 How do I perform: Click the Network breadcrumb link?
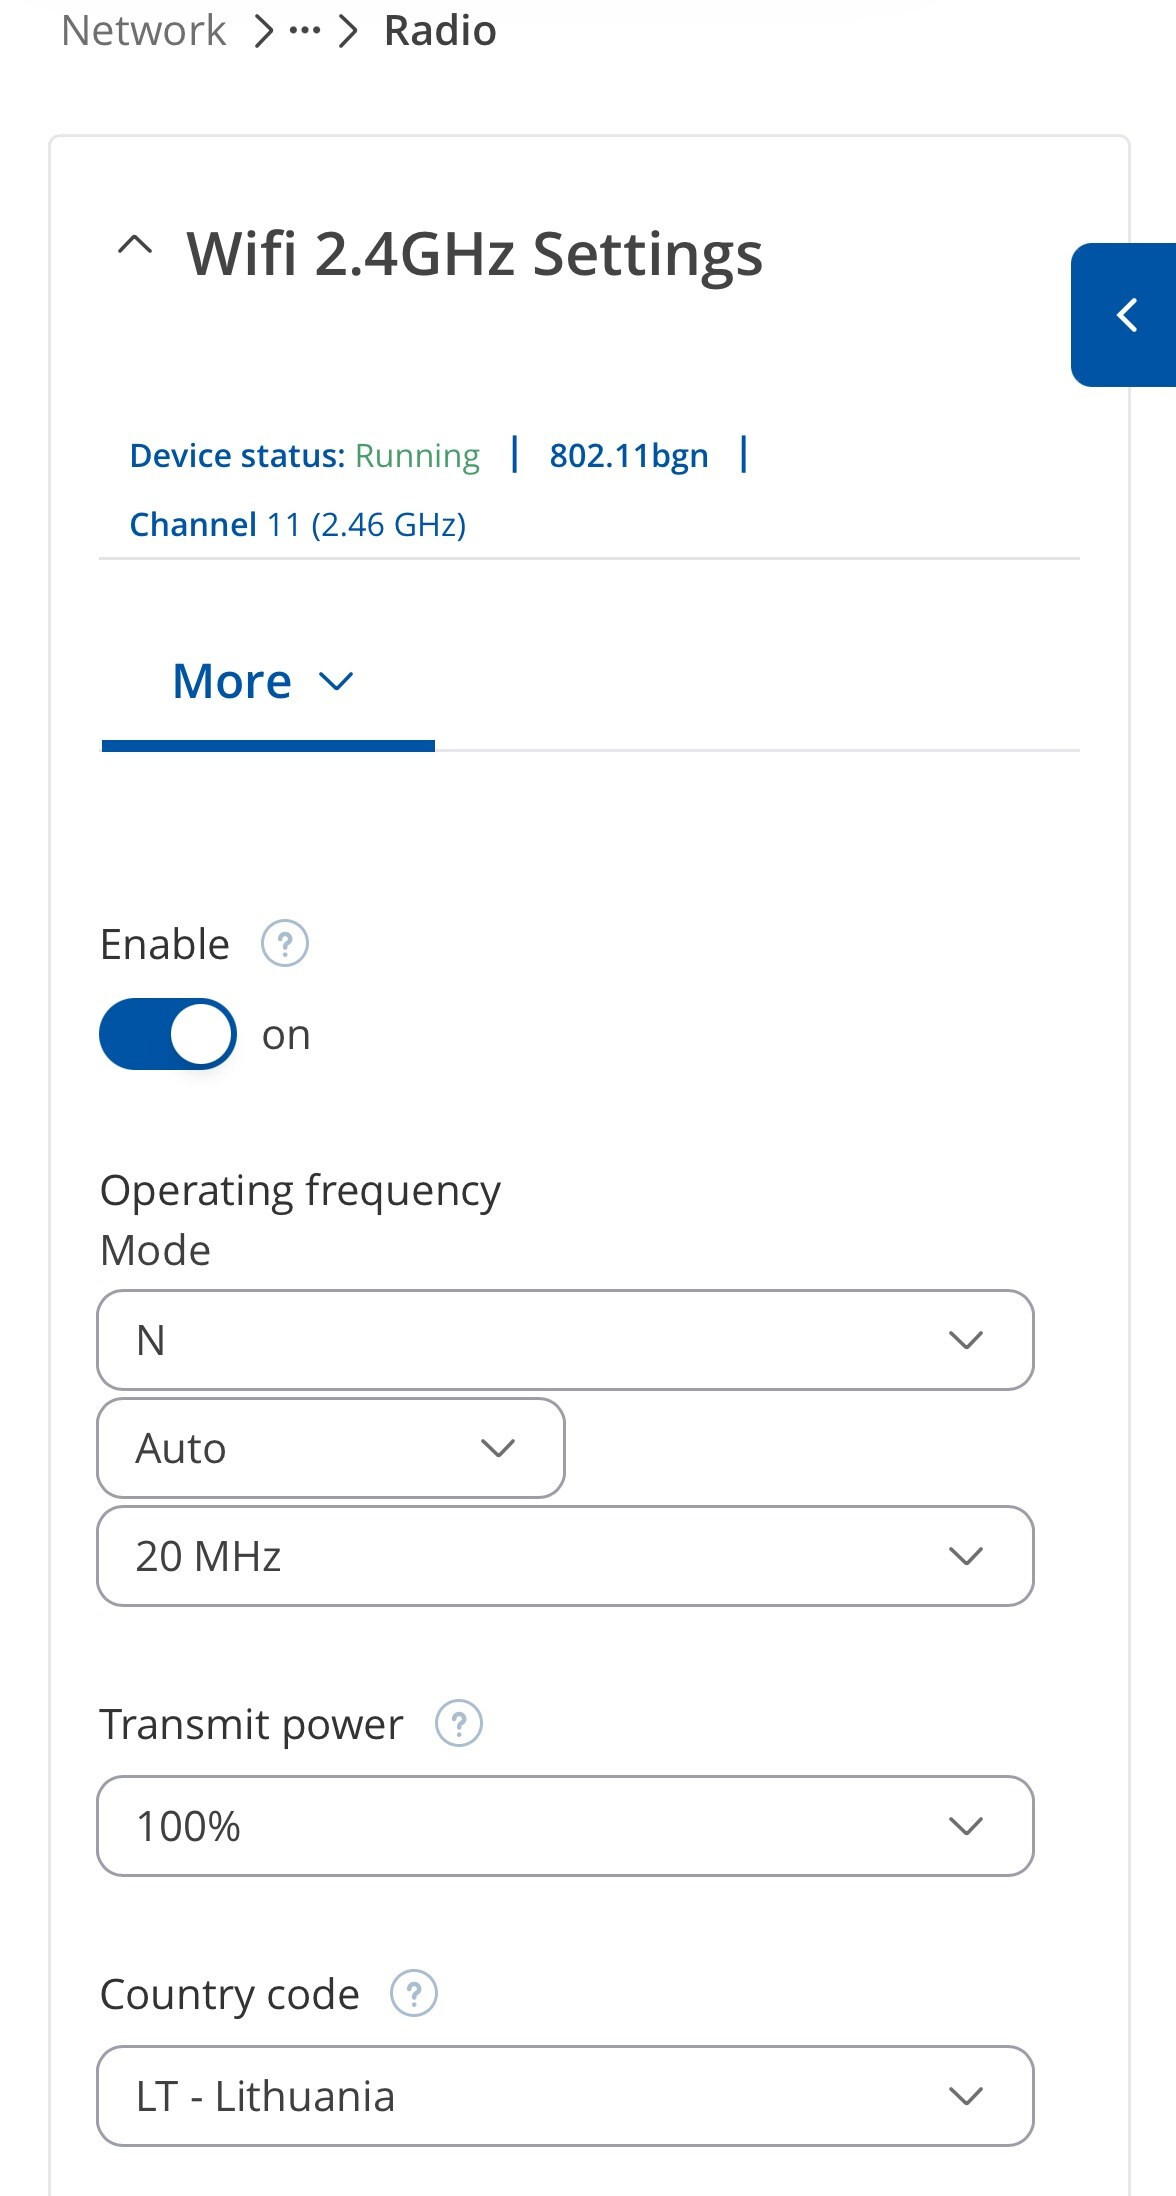click(x=144, y=31)
